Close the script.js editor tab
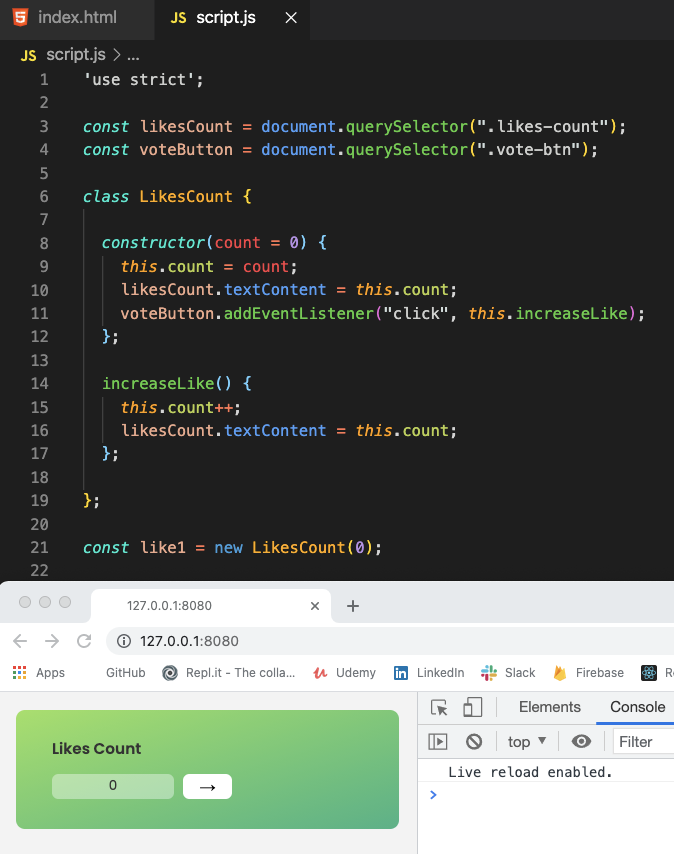Image resolution: width=674 pixels, height=854 pixels. coord(291,18)
